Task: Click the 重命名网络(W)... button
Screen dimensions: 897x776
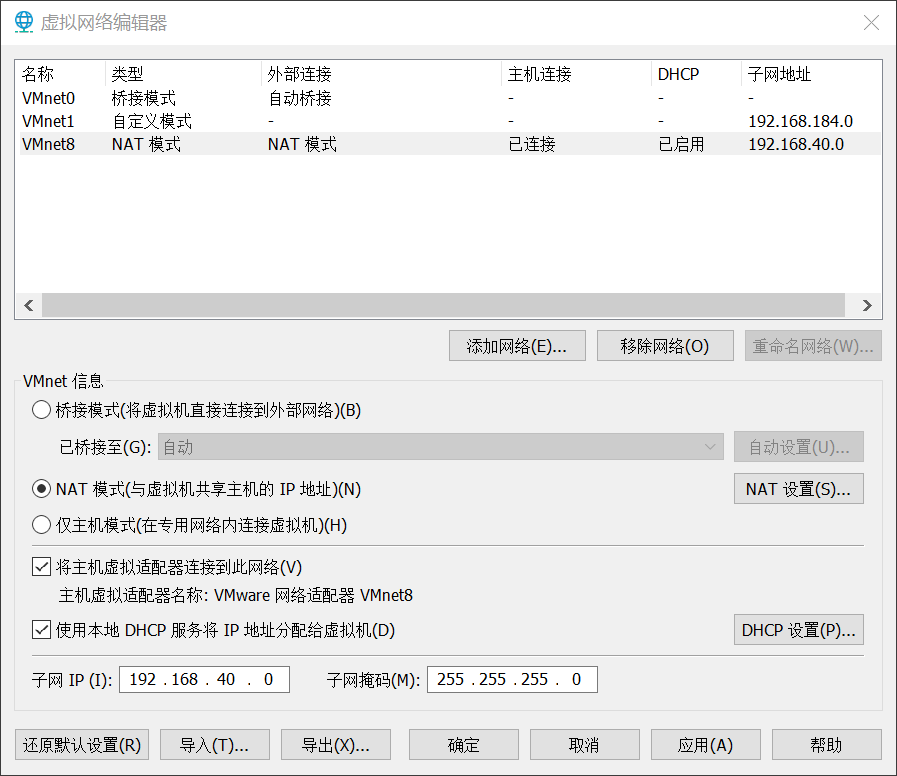Action: (x=813, y=346)
